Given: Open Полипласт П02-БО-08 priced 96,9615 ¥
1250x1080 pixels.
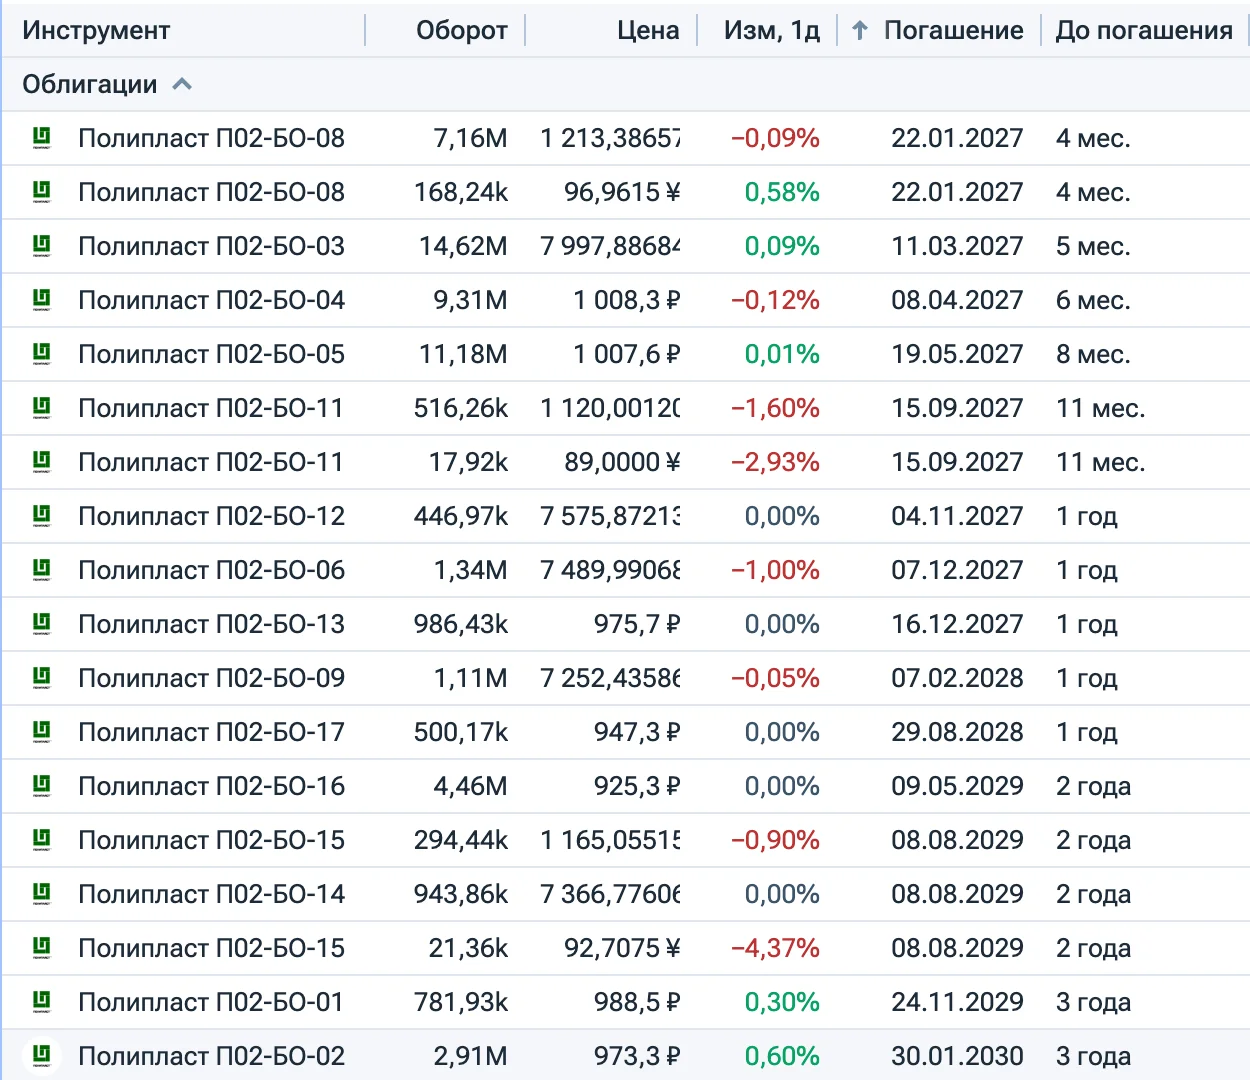Looking at the screenshot, I should tap(211, 192).
